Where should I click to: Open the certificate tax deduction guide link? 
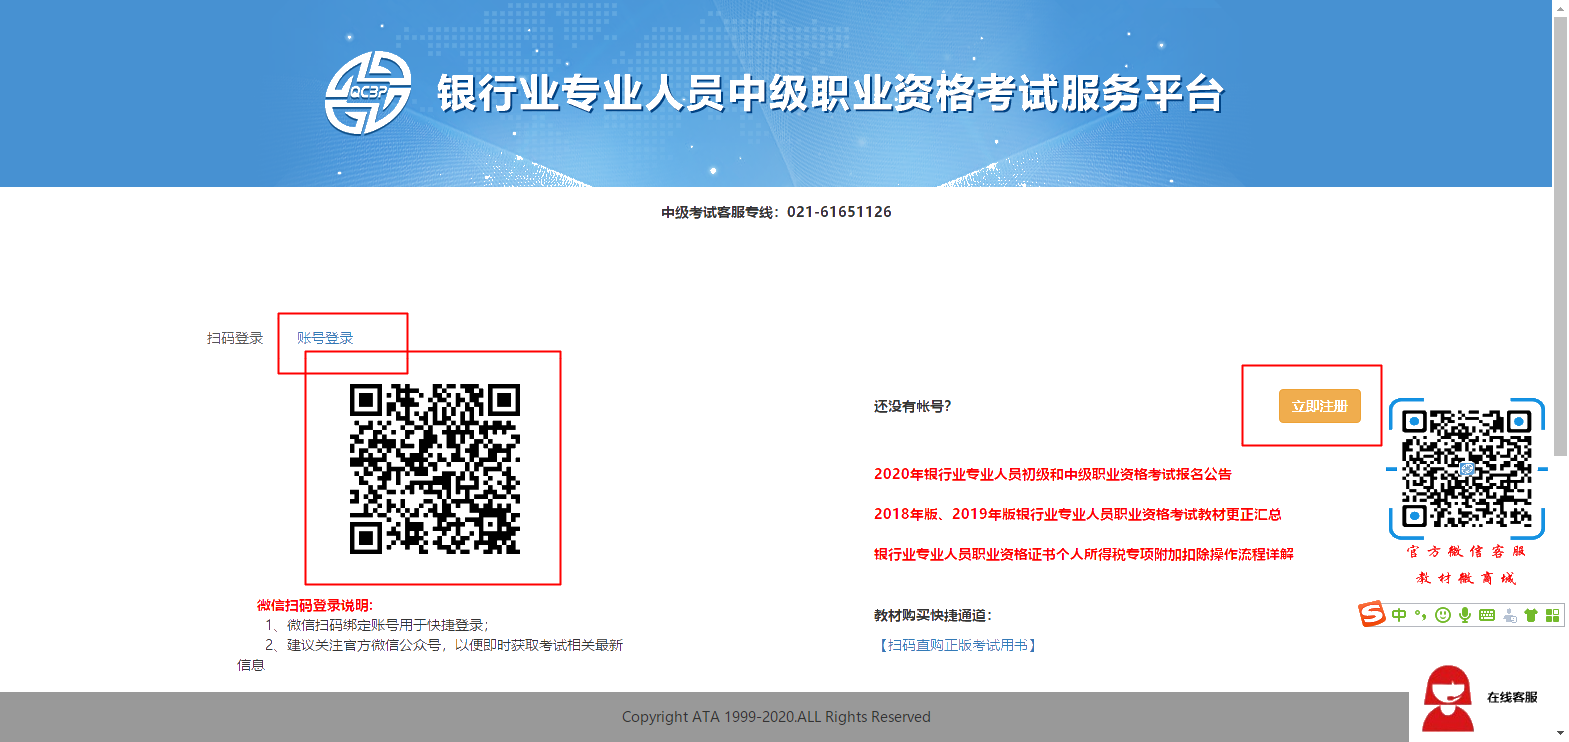[1084, 554]
